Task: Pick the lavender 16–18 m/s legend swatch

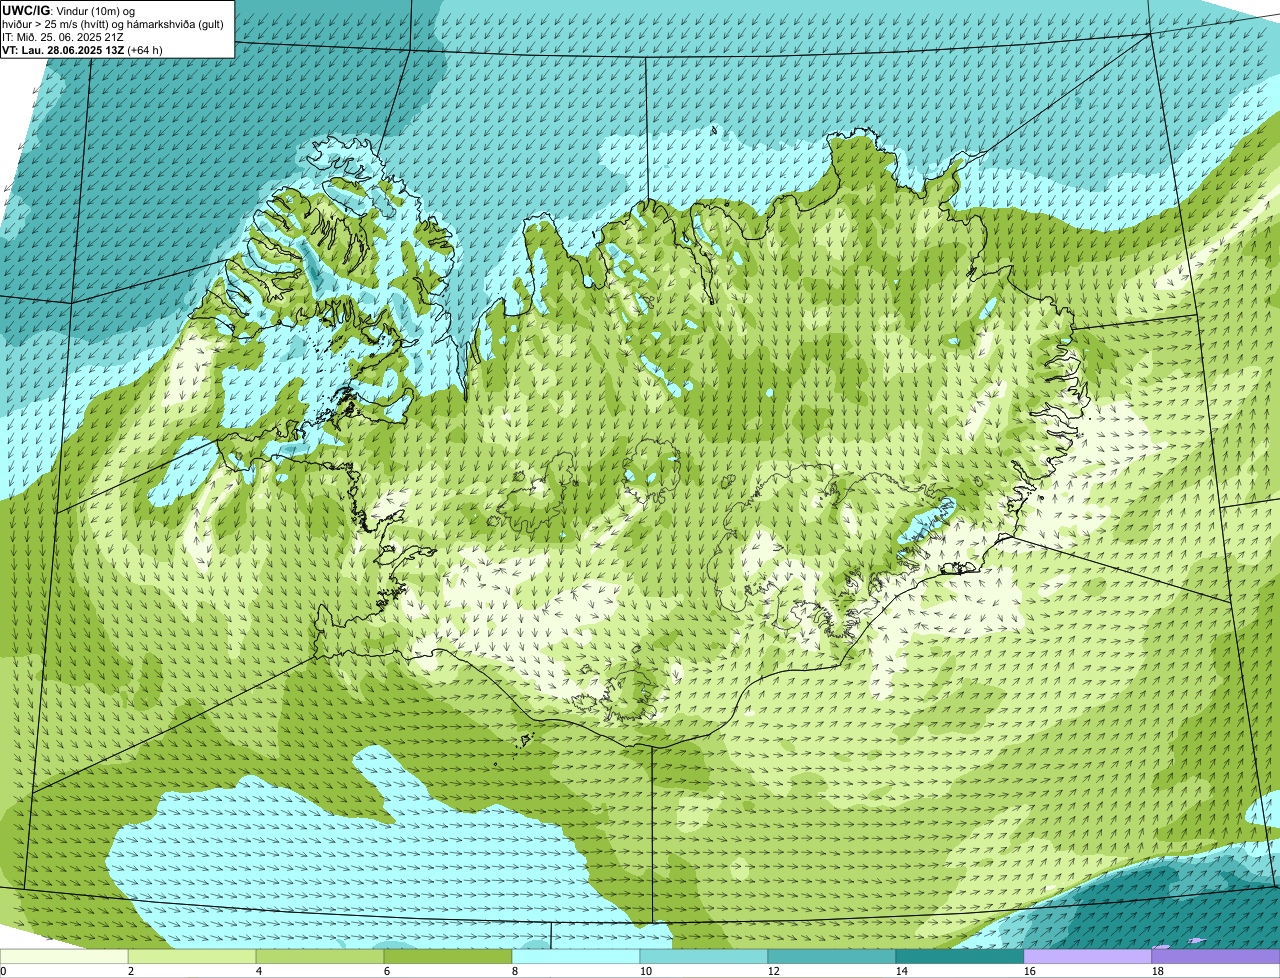Action: click(x=1088, y=957)
